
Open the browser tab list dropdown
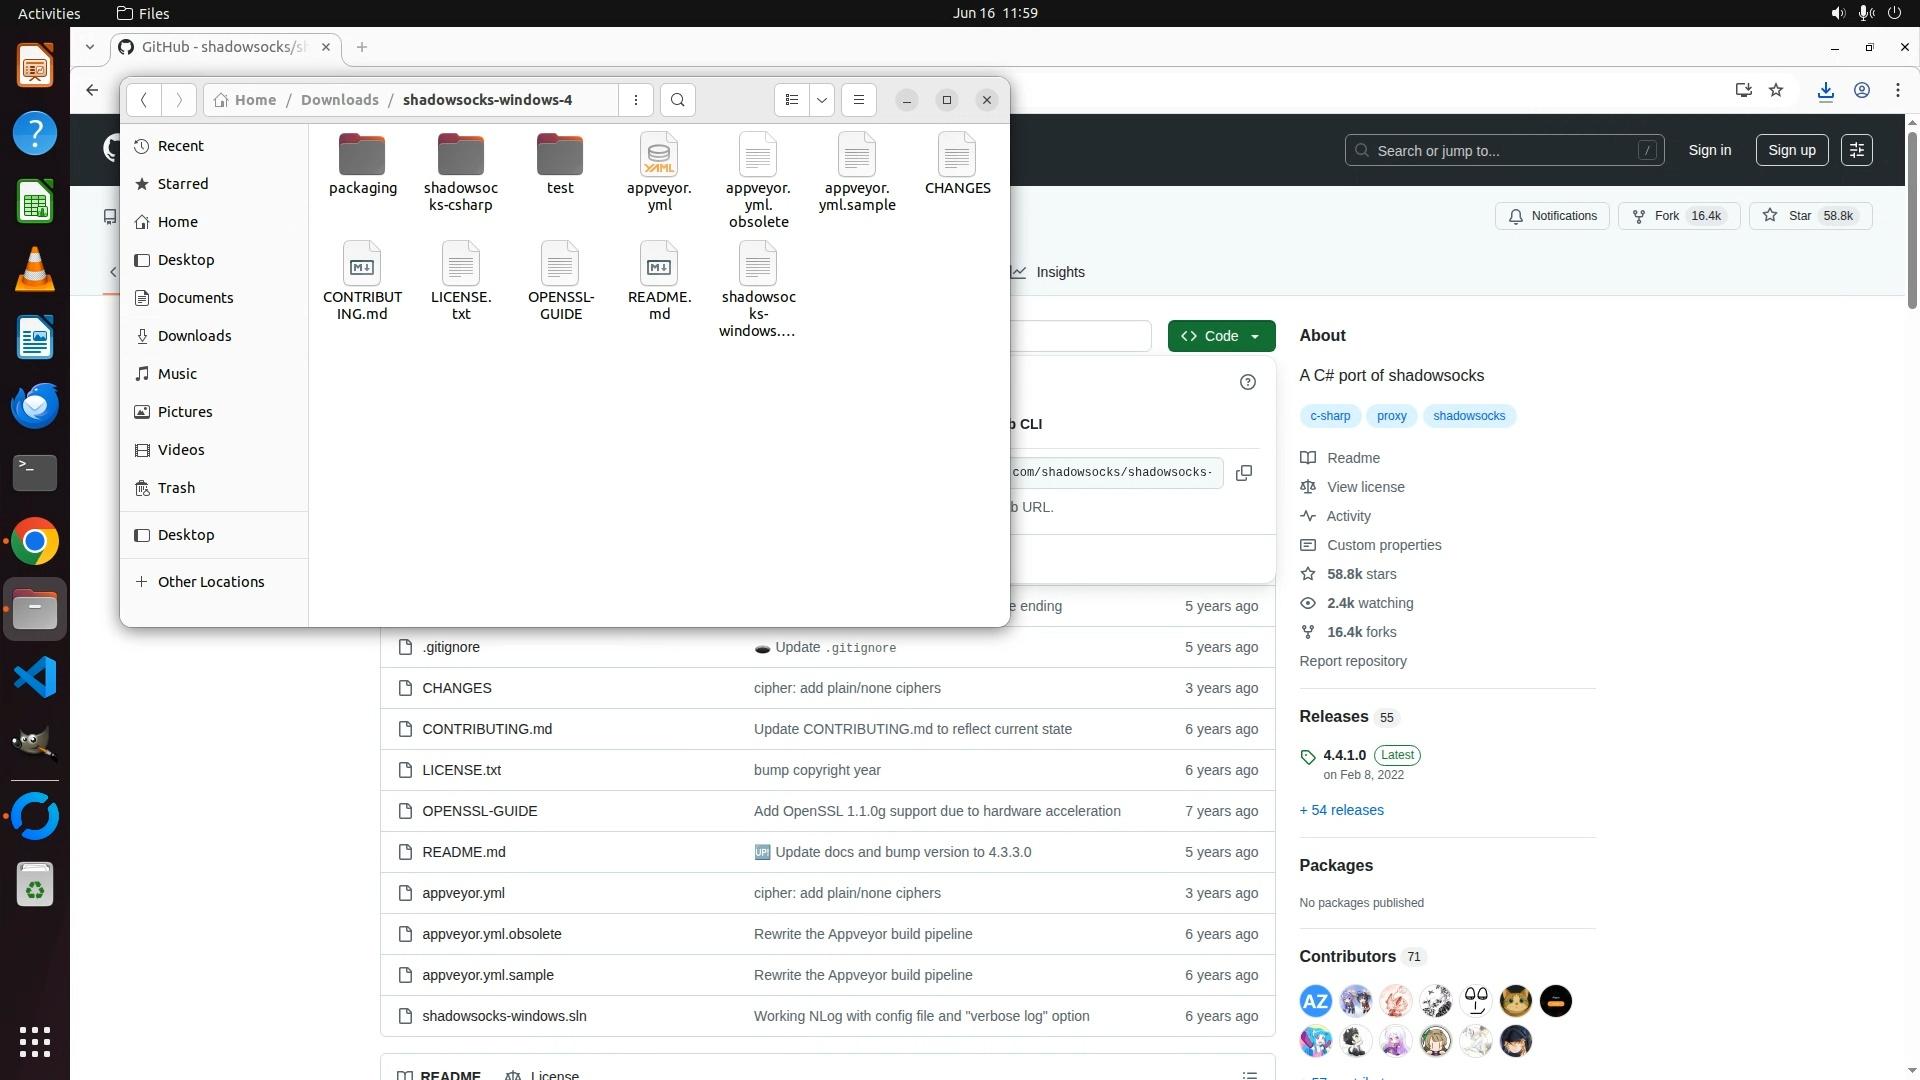(90, 47)
